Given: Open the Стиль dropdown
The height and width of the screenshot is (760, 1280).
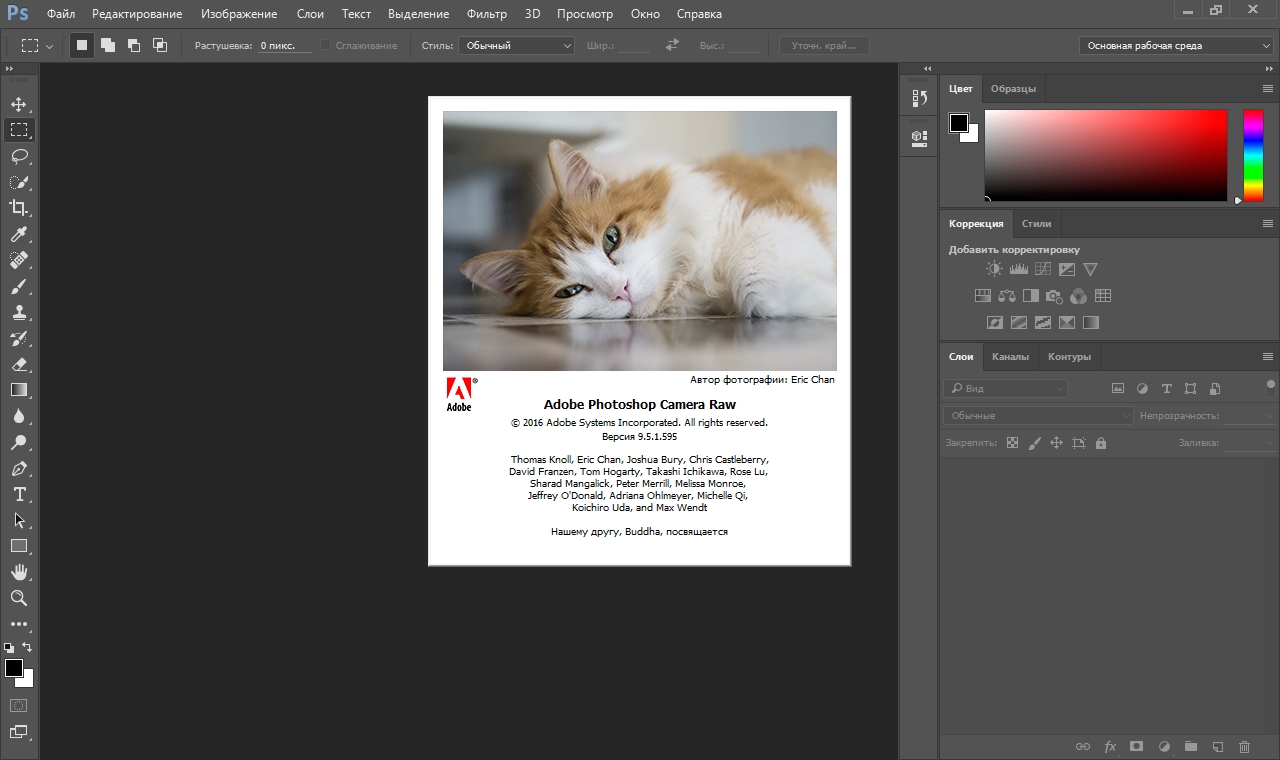Looking at the screenshot, I should click(x=516, y=46).
